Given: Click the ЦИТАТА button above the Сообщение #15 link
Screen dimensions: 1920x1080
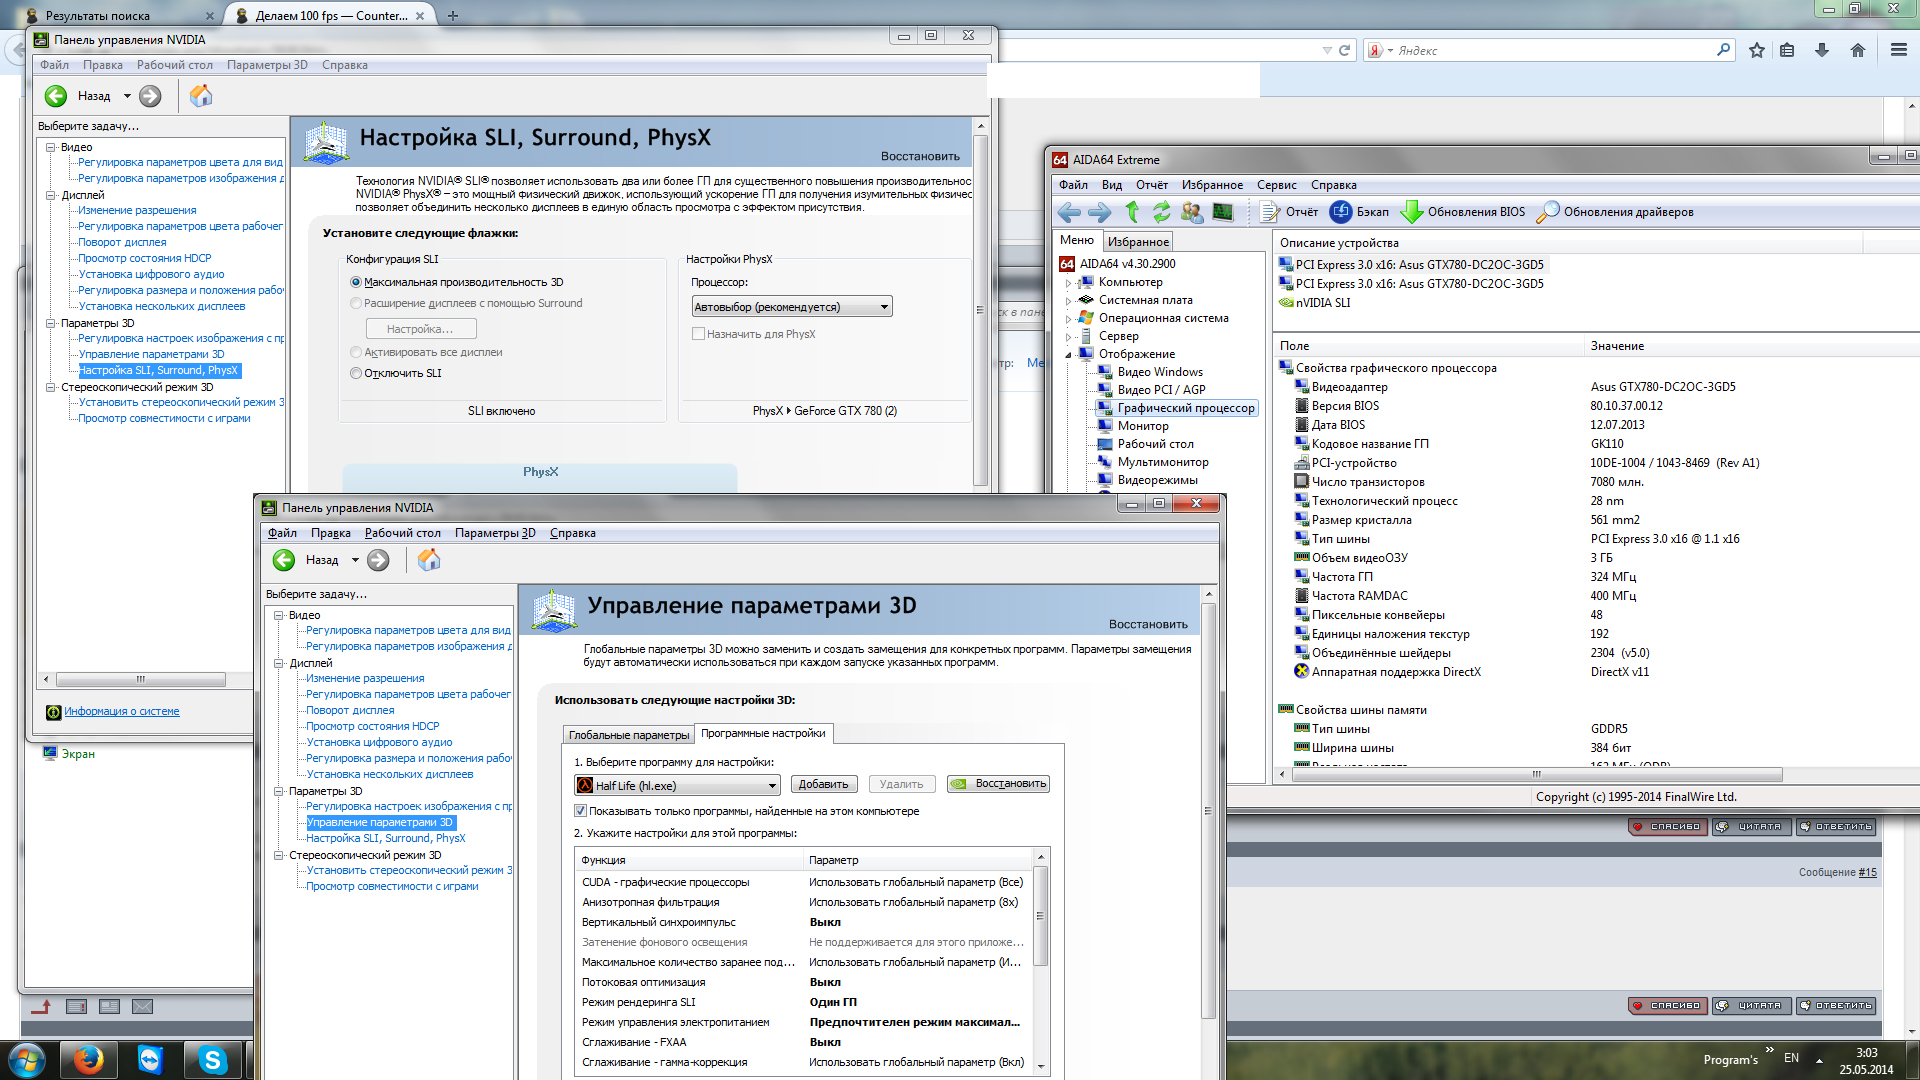Looking at the screenshot, I should coord(1750,827).
